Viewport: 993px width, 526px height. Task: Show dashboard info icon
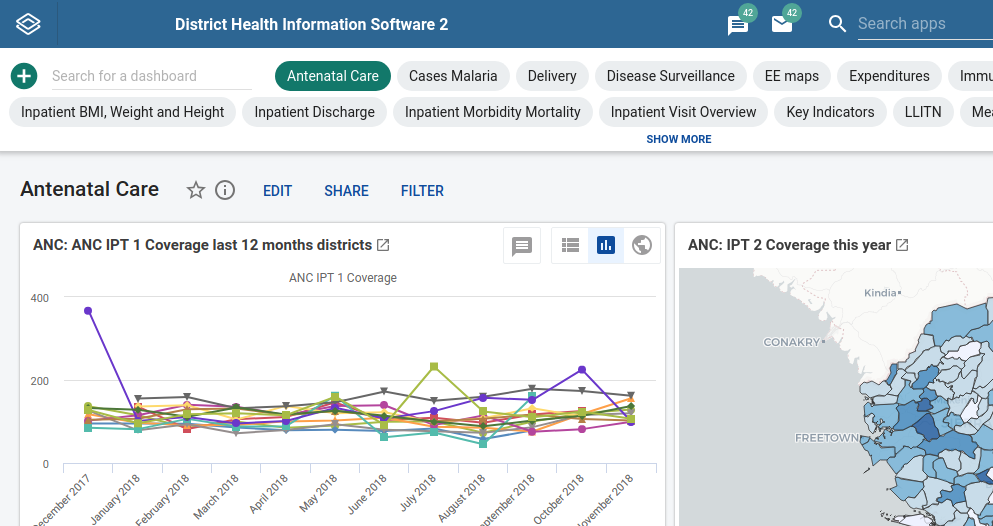pyautogui.click(x=225, y=190)
